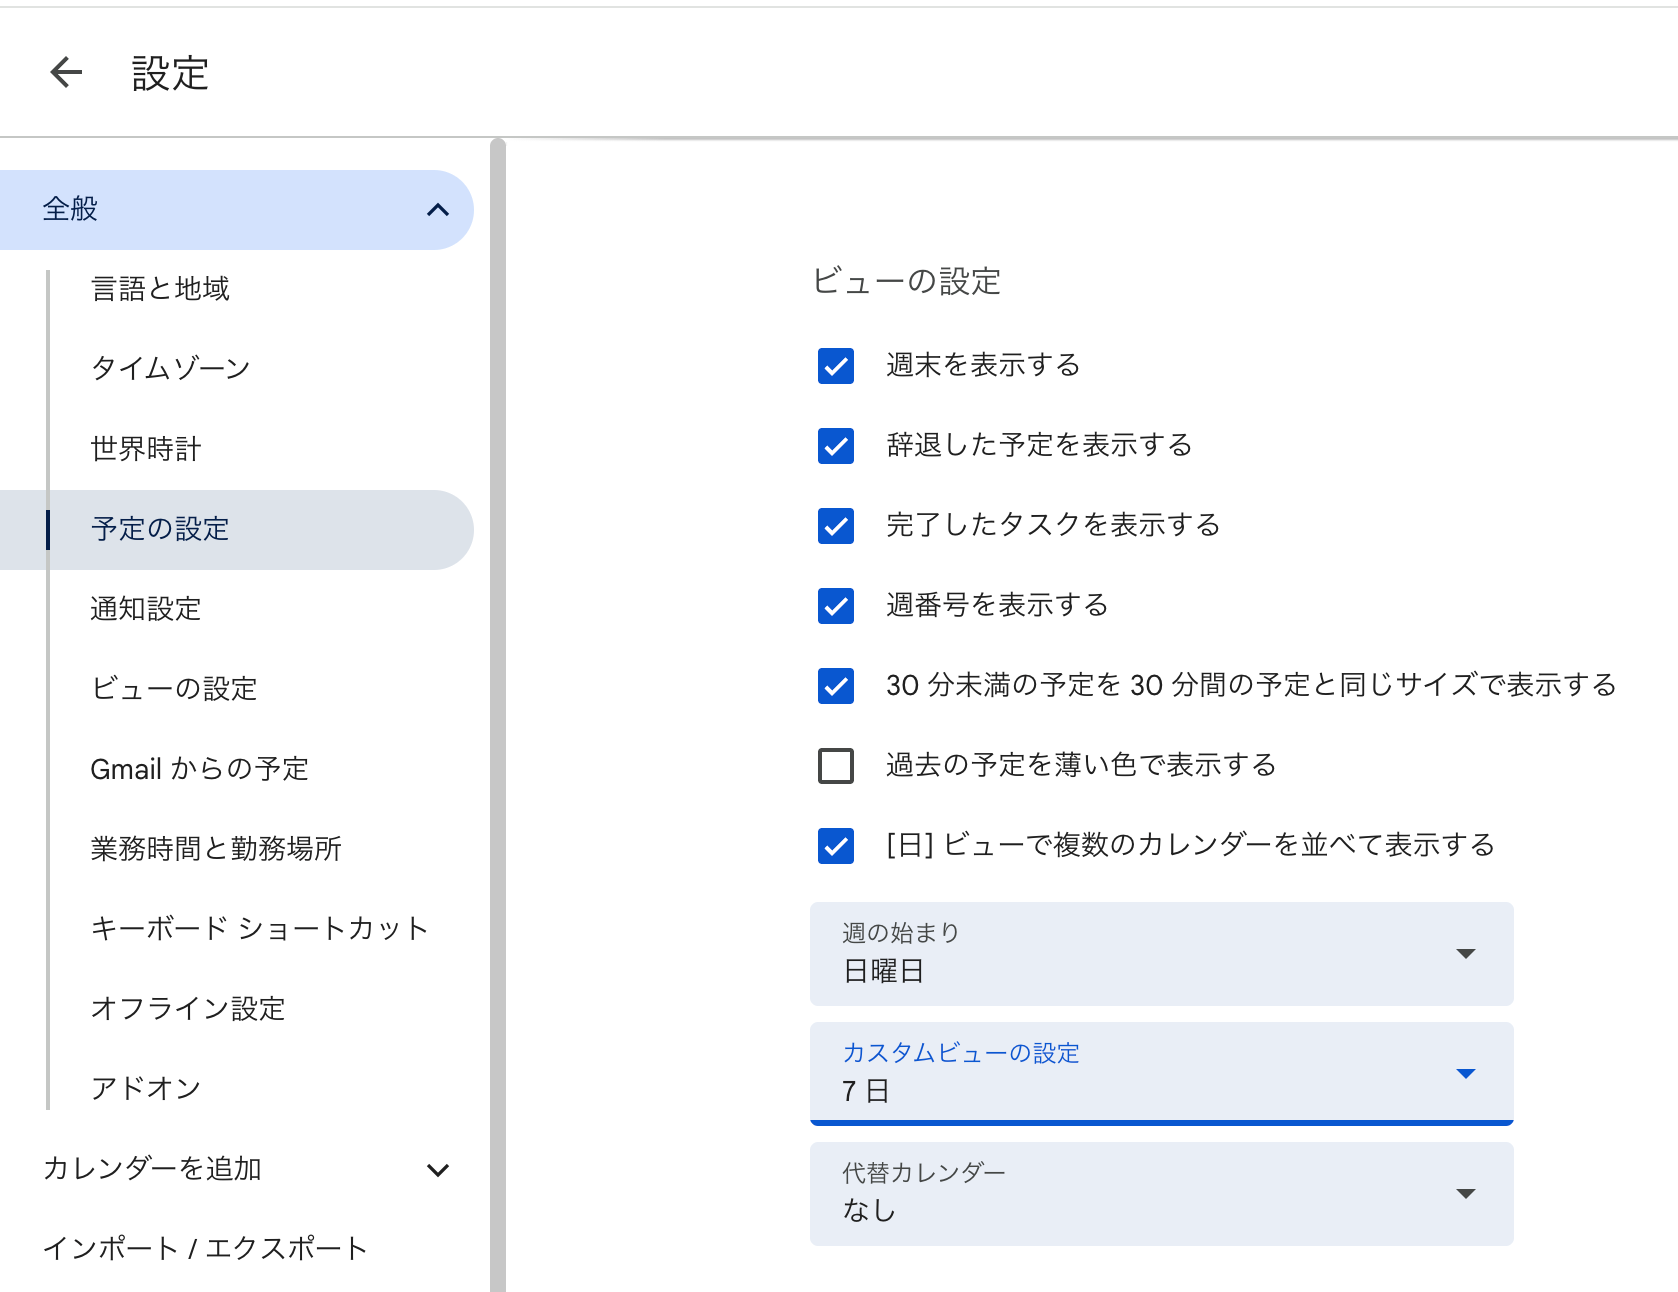Screen dimensions: 1678x1292
Task: Open インポート / エクスポート section
Action: tap(205, 1249)
